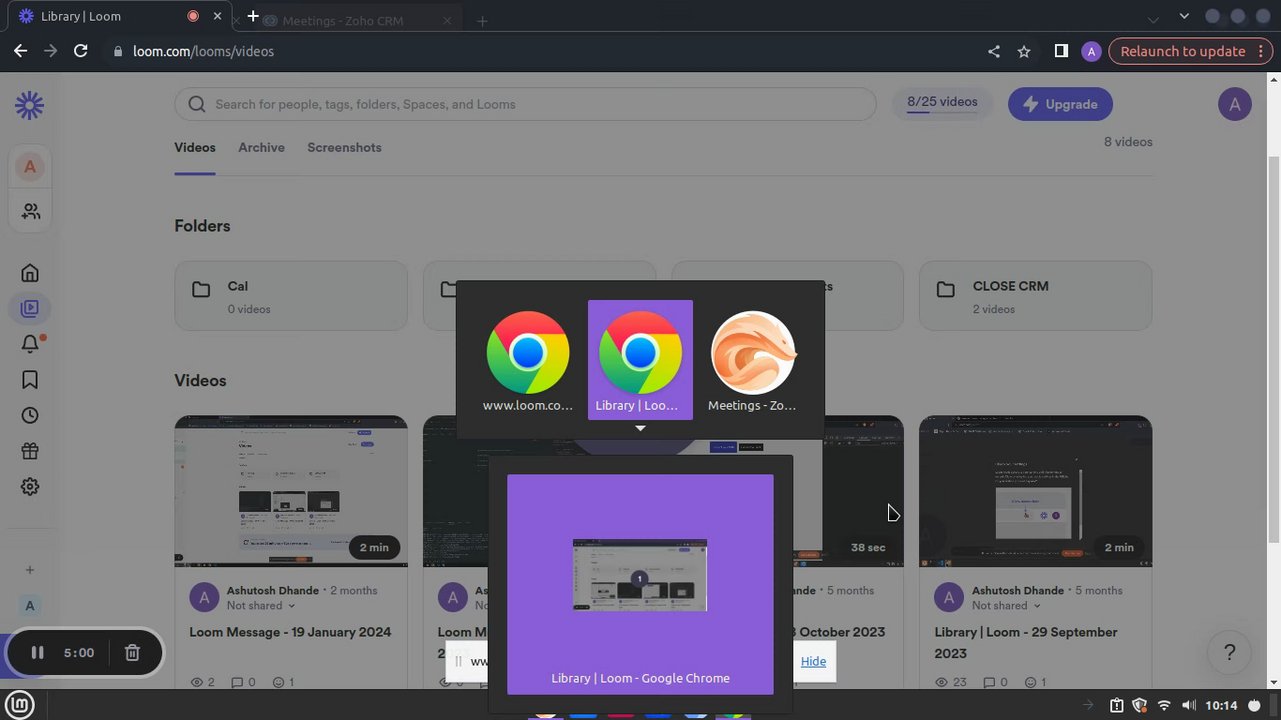Viewport: 1281px width, 720px height.
Task: Focus the Loom search field
Action: 525,104
